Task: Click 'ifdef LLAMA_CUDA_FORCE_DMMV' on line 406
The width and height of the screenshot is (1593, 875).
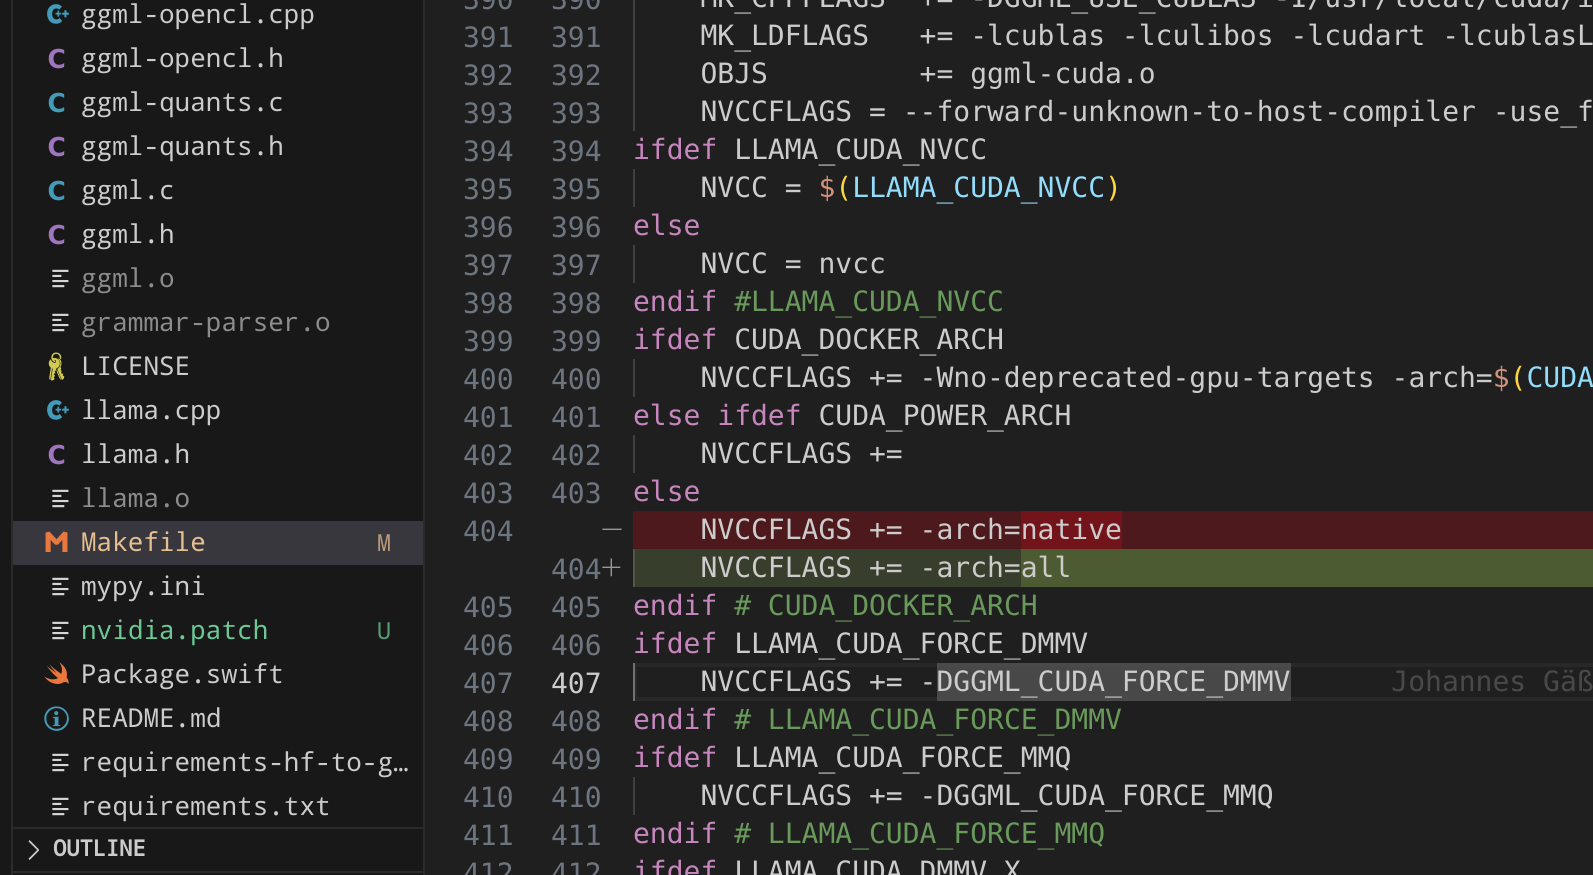Action: coord(860,644)
